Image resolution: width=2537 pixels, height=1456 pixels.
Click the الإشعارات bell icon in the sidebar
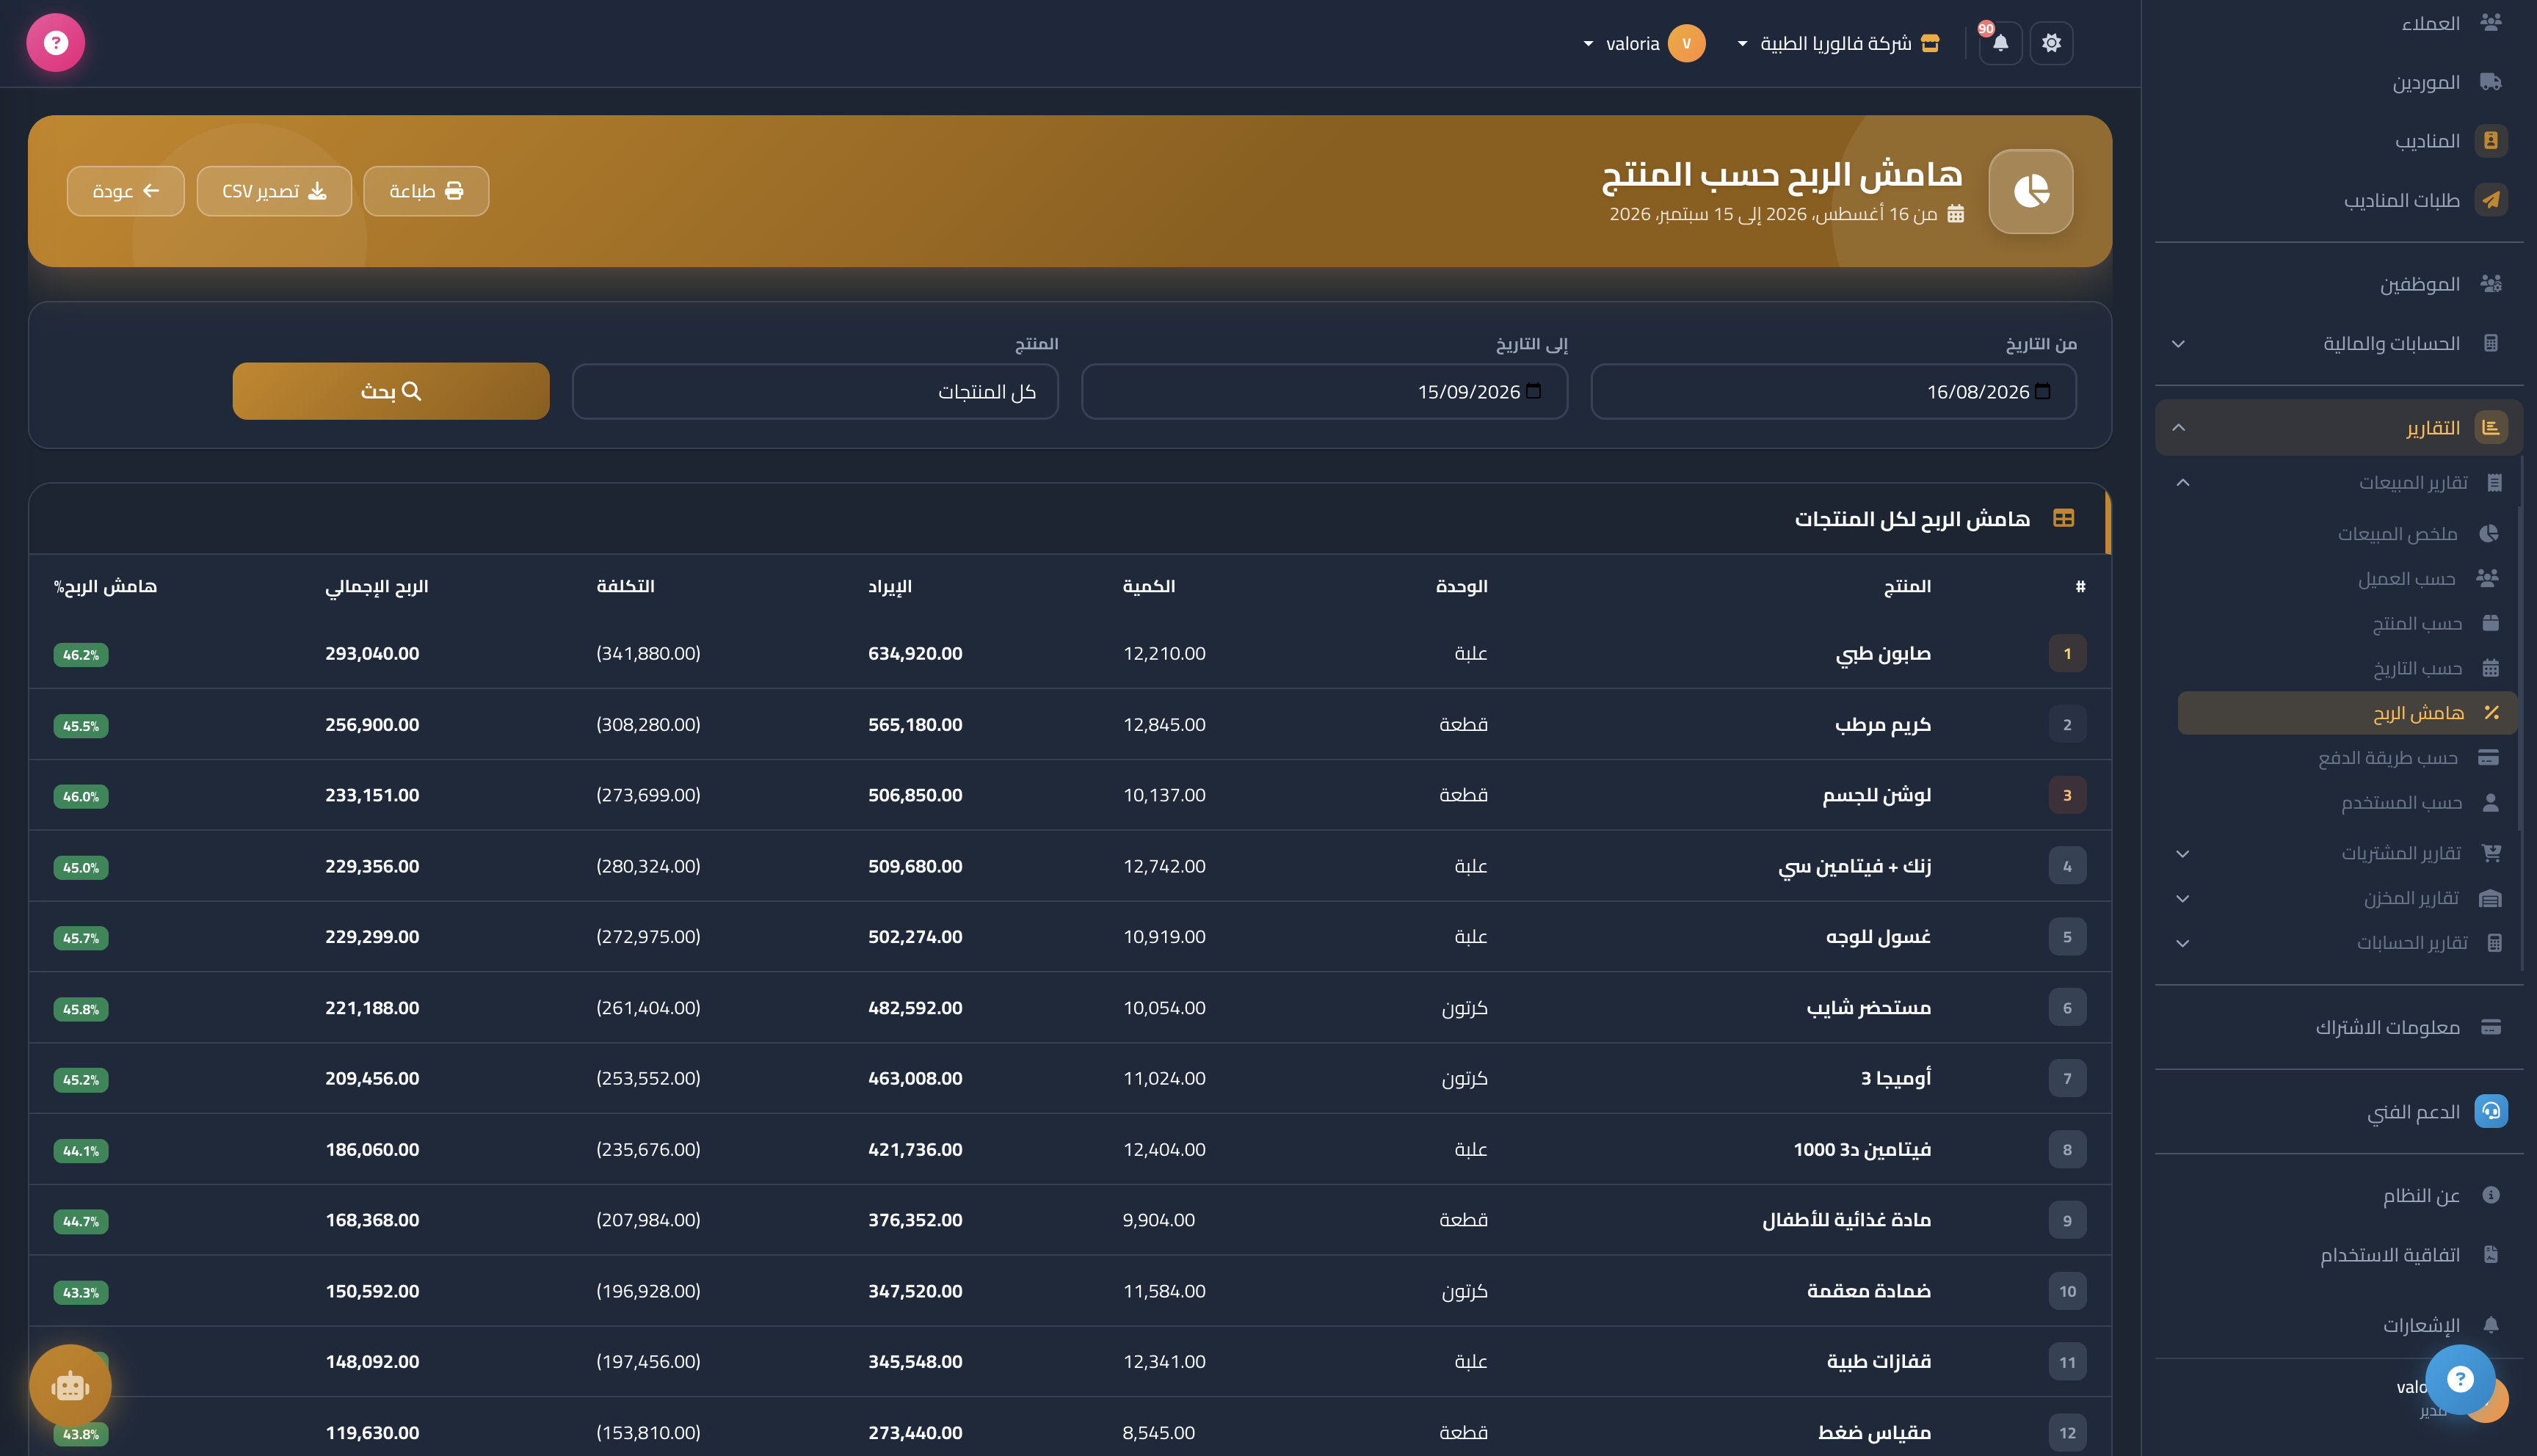tap(2491, 1325)
